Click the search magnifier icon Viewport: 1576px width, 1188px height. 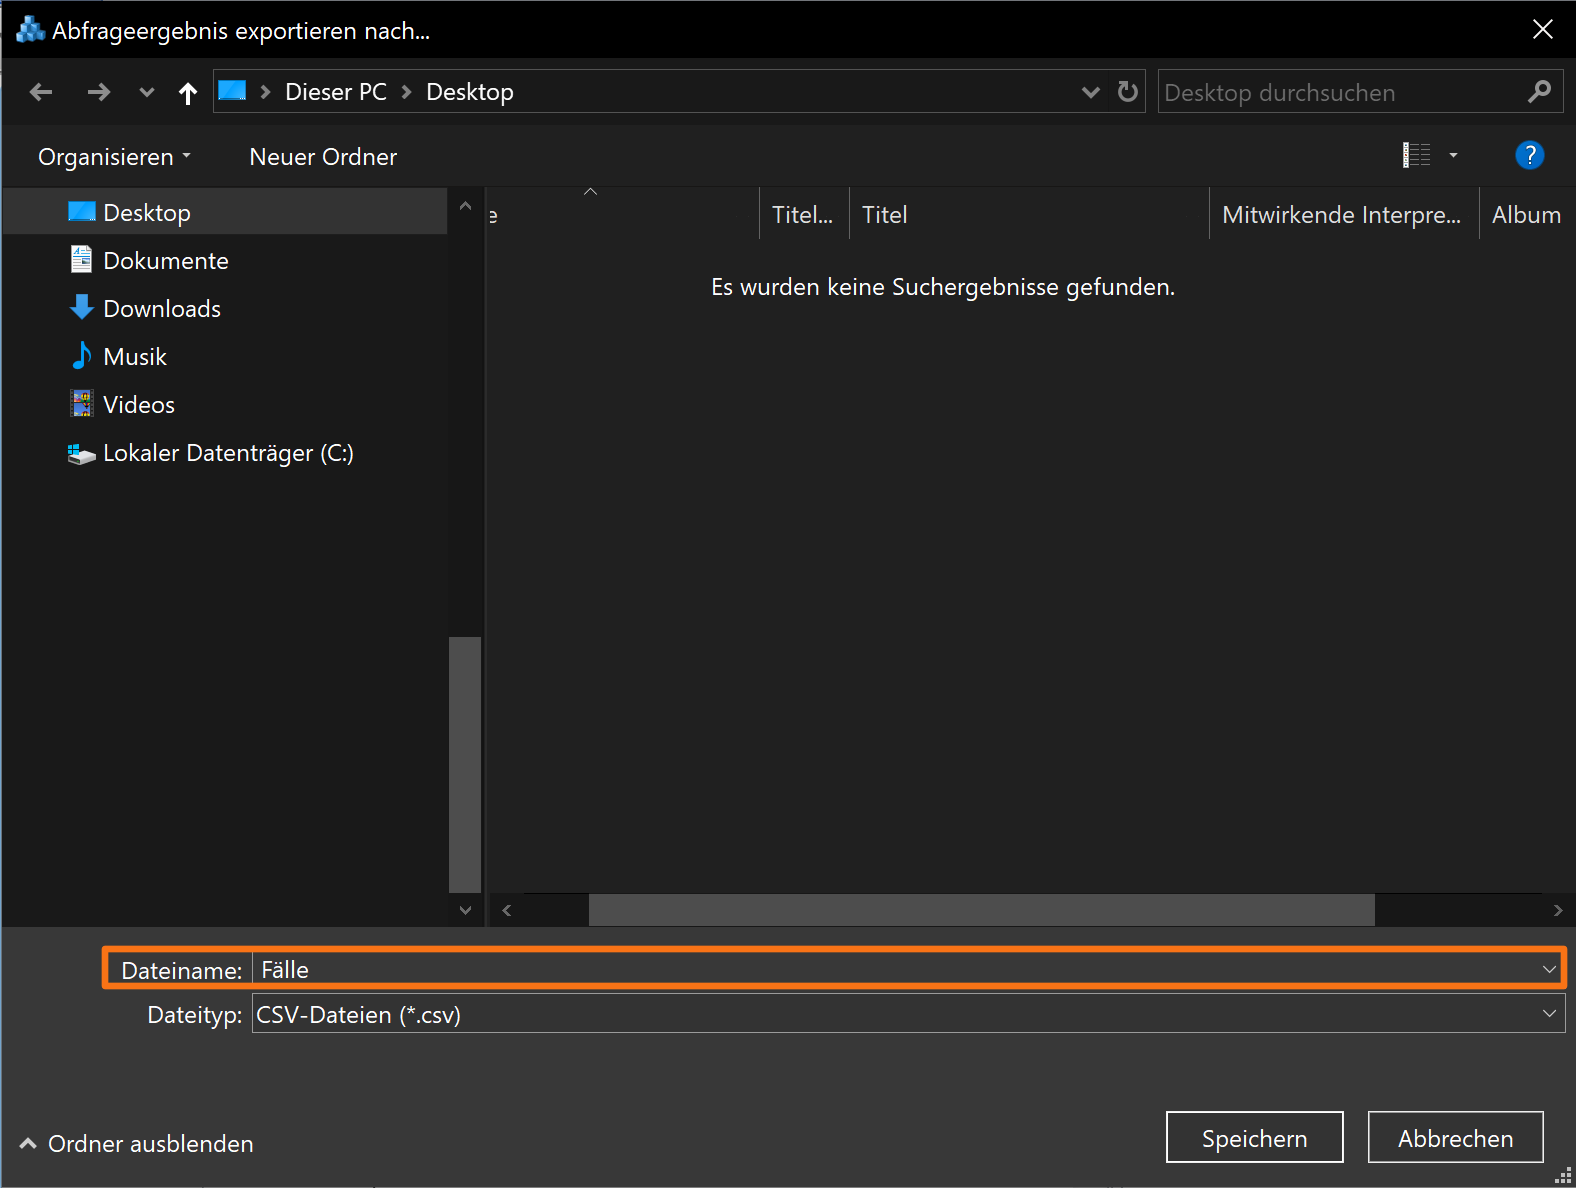click(x=1539, y=92)
